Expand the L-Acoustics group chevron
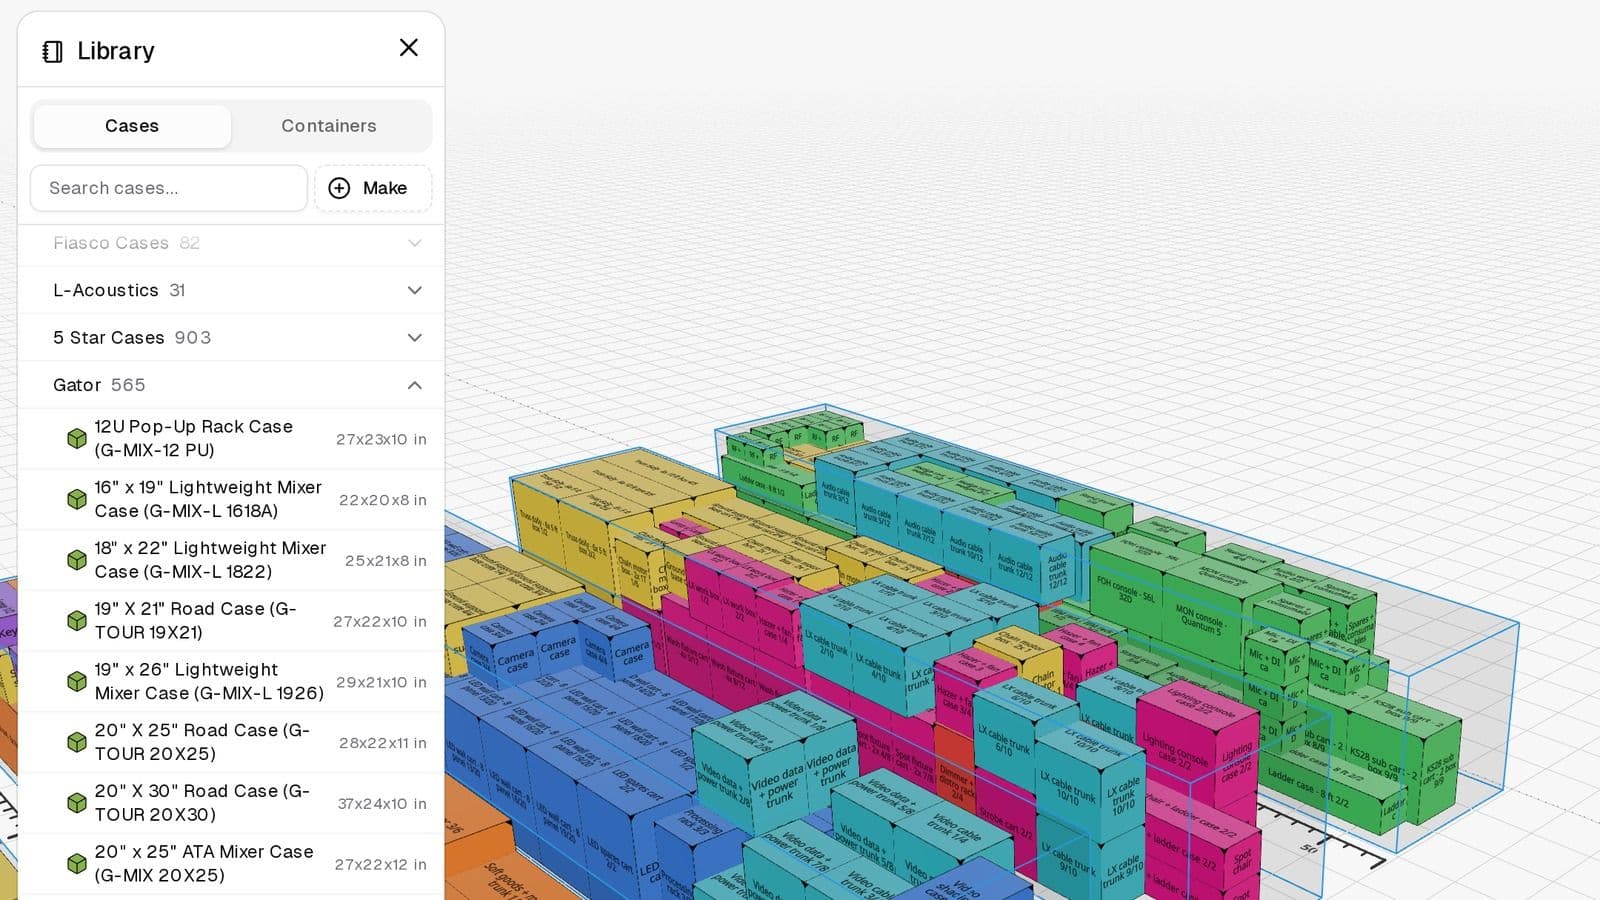This screenshot has height=900, width=1600. 414,290
